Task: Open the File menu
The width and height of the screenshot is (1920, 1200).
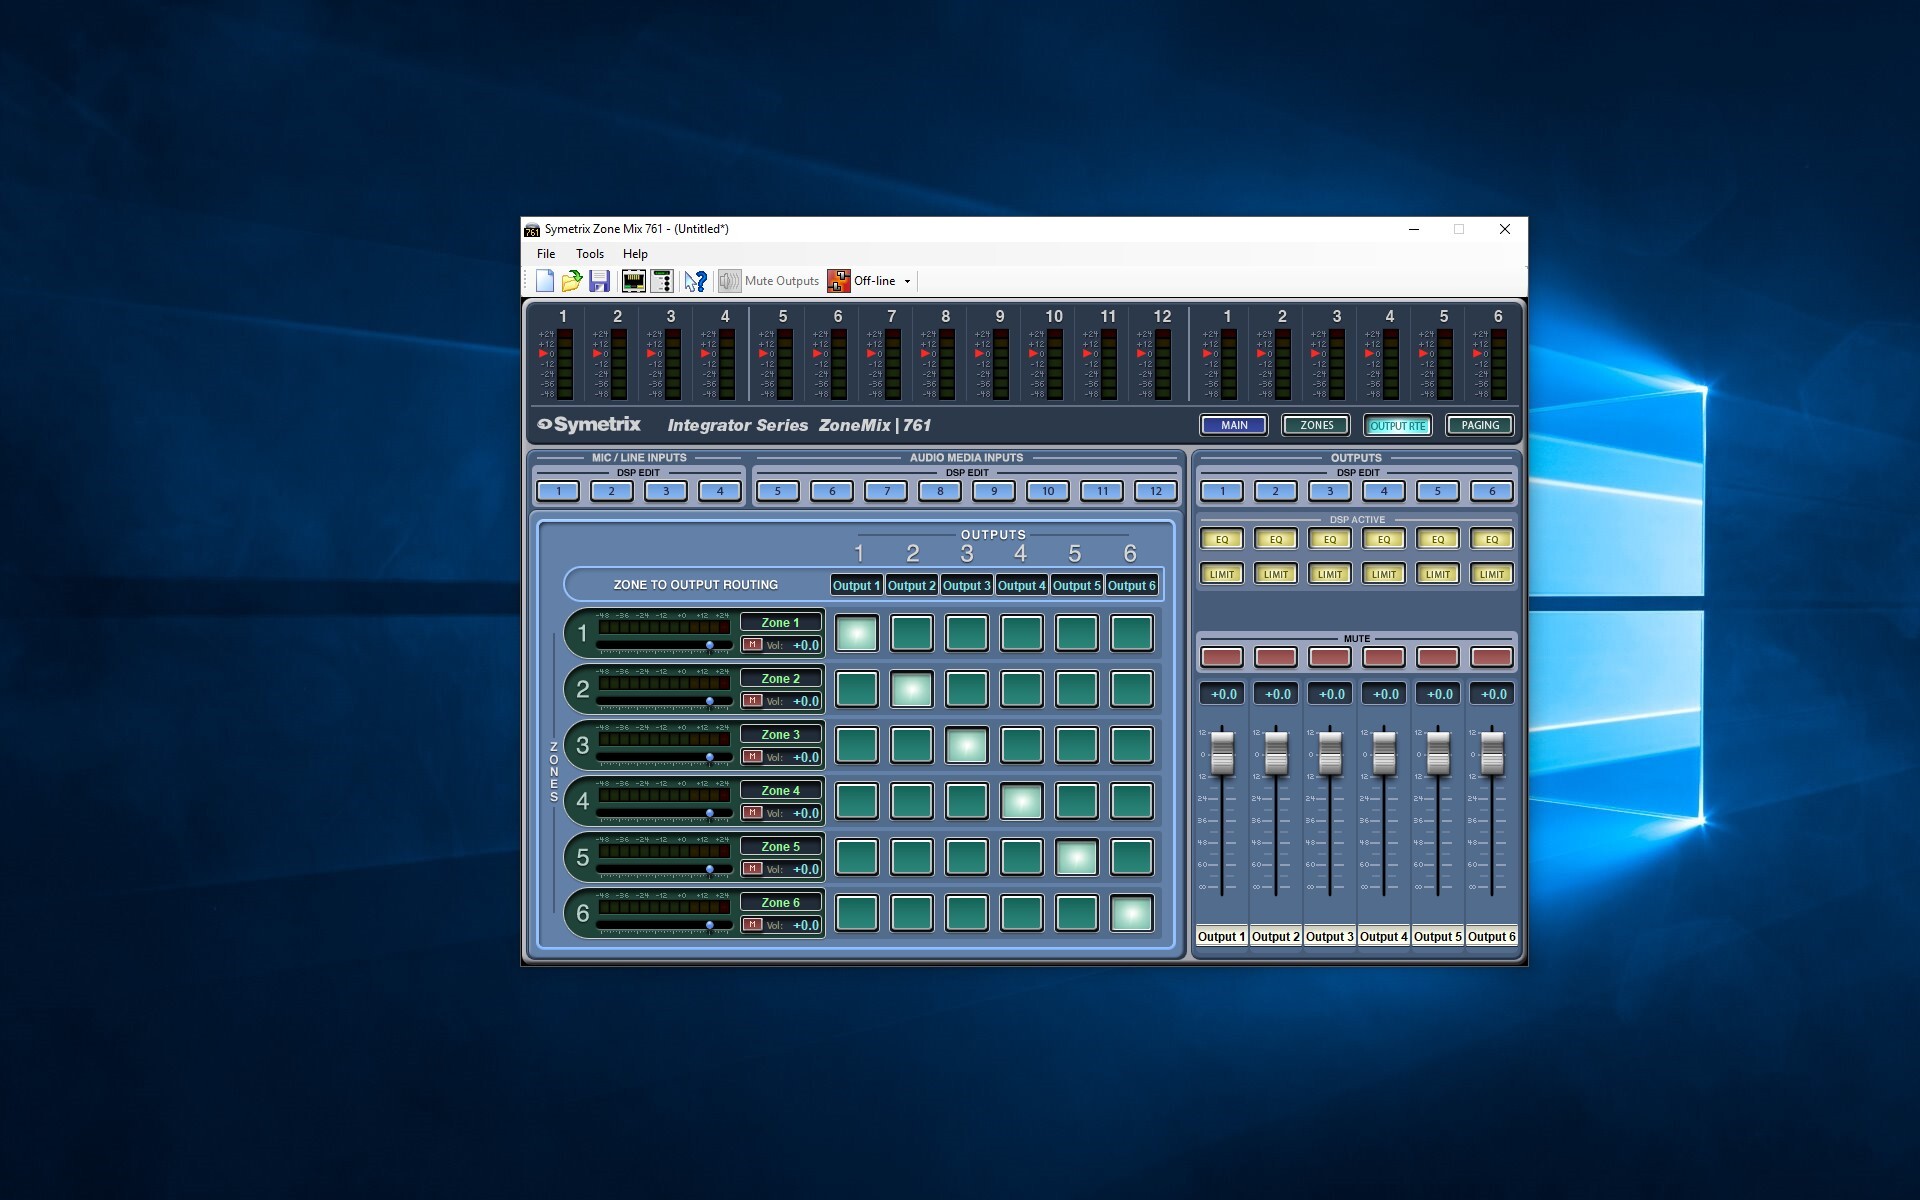Action: pyautogui.click(x=546, y=254)
